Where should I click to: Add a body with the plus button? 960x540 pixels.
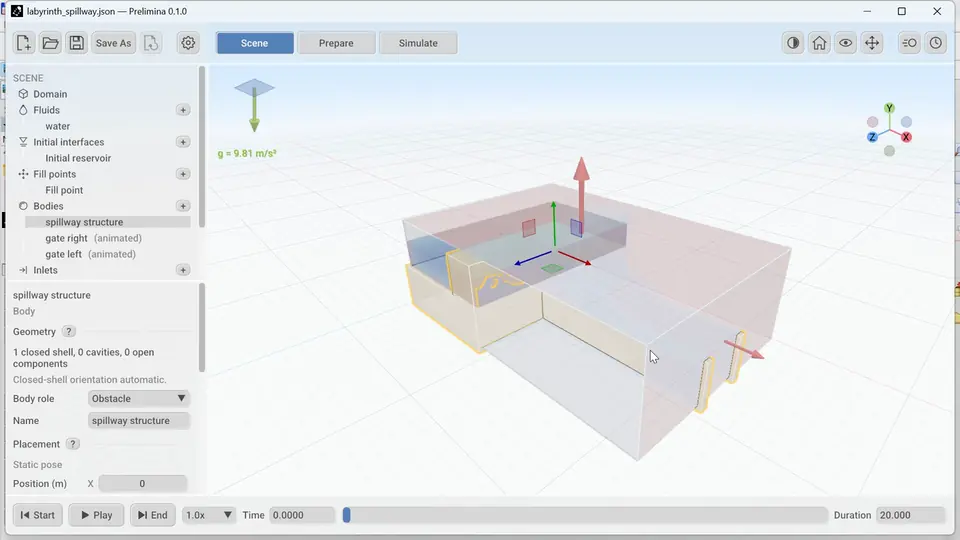pos(182,206)
